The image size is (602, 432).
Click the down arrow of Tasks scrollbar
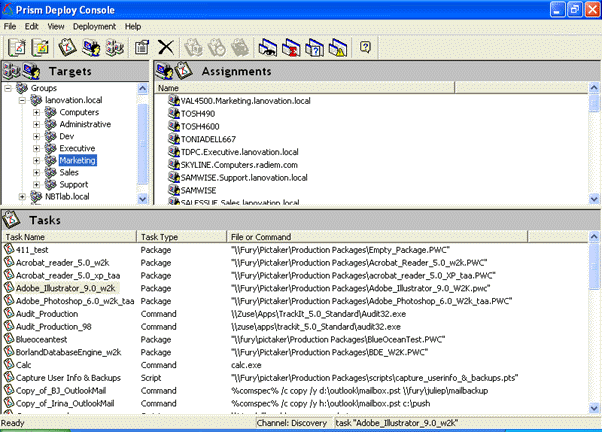[x=594, y=408]
